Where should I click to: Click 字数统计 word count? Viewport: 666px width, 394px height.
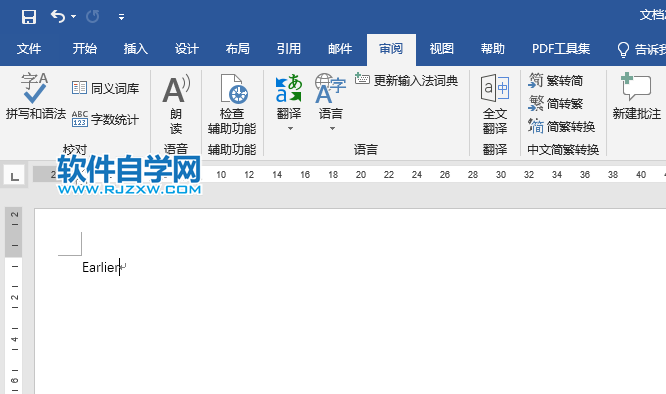tap(105, 119)
